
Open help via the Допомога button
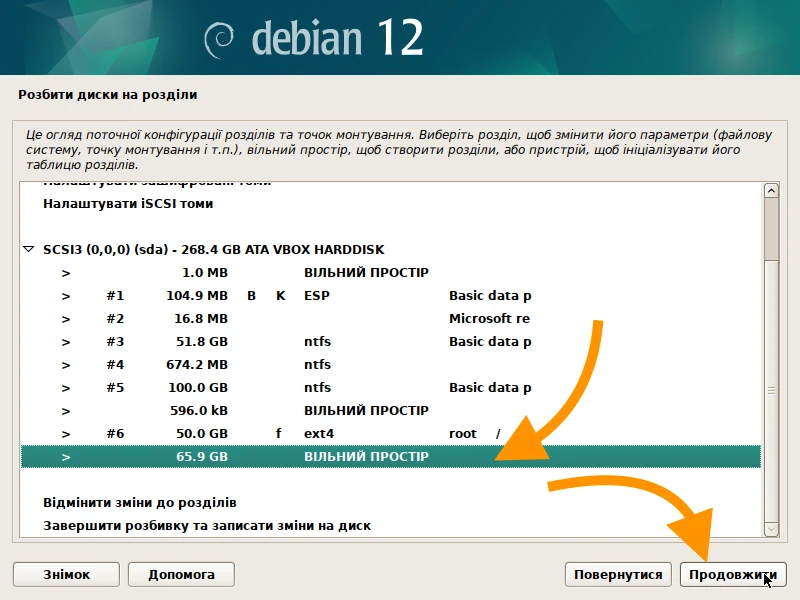(x=181, y=574)
